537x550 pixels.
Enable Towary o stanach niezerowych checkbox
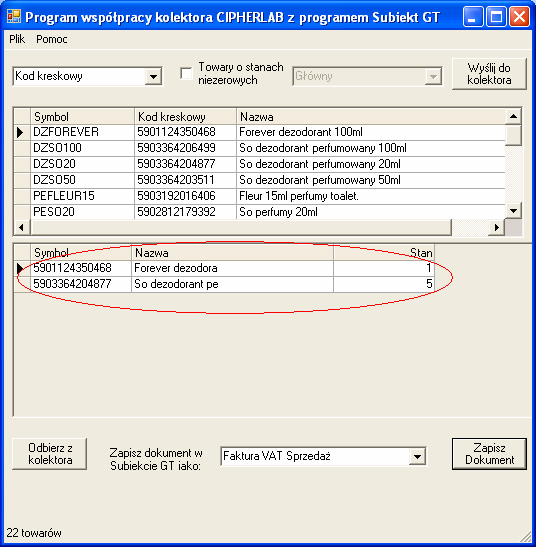(186, 74)
